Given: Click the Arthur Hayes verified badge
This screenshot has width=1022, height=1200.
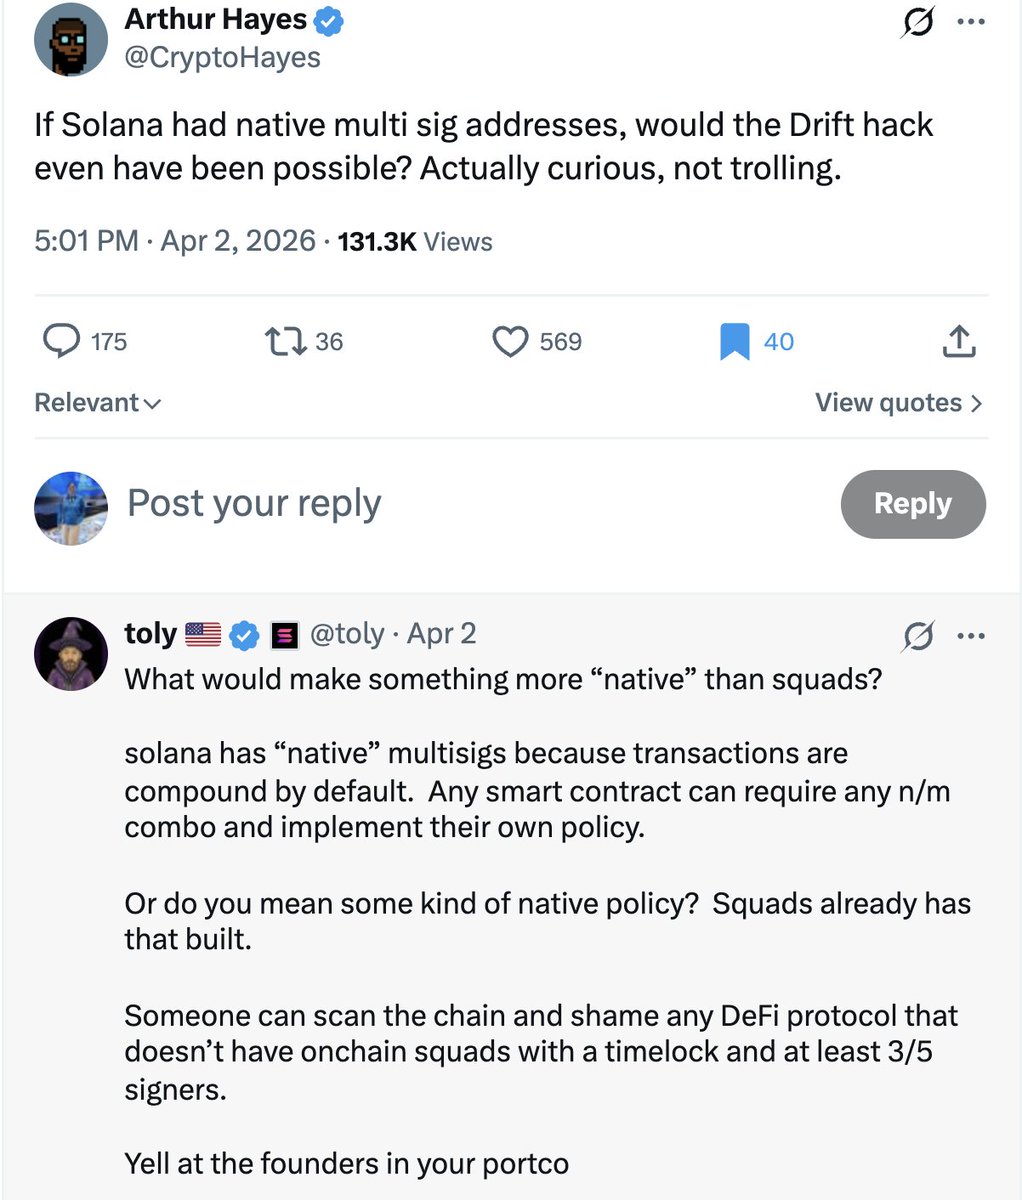Looking at the screenshot, I should pyautogui.click(x=328, y=21).
